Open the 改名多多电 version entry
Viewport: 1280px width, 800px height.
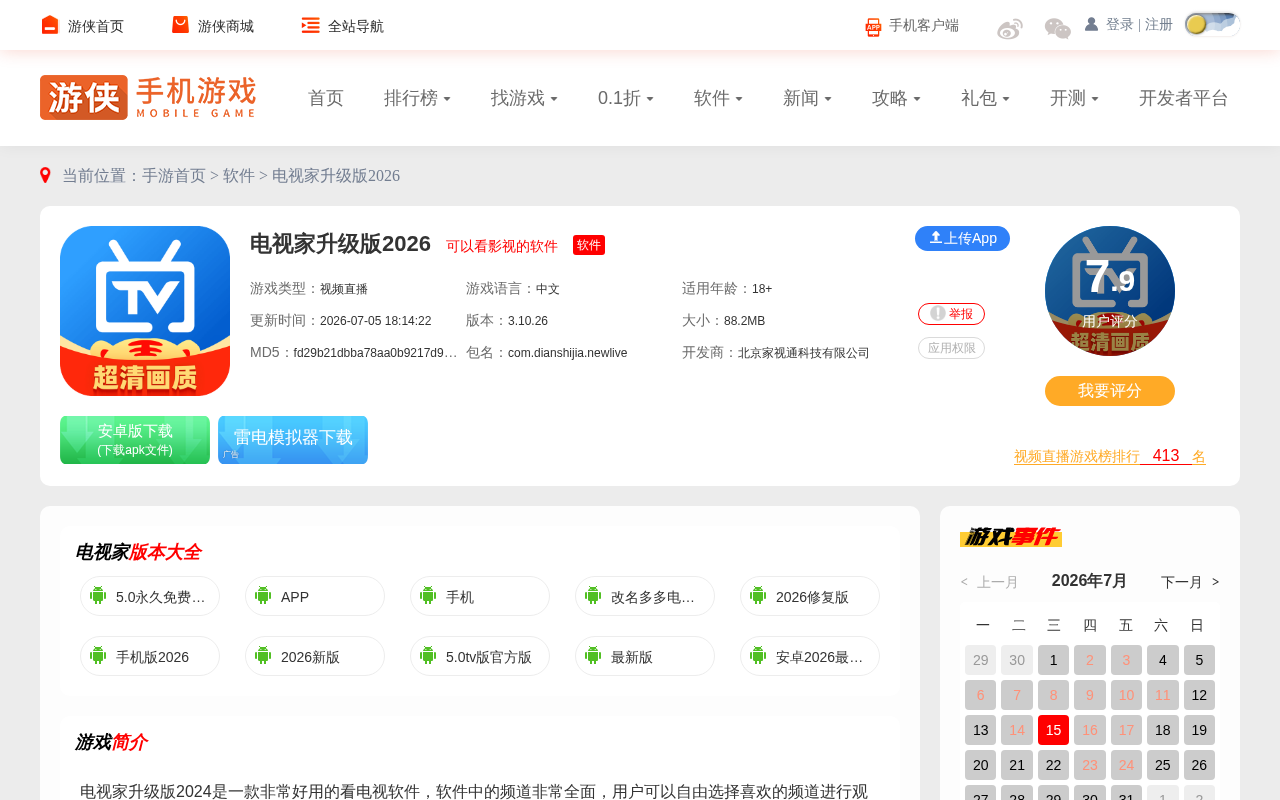point(645,596)
